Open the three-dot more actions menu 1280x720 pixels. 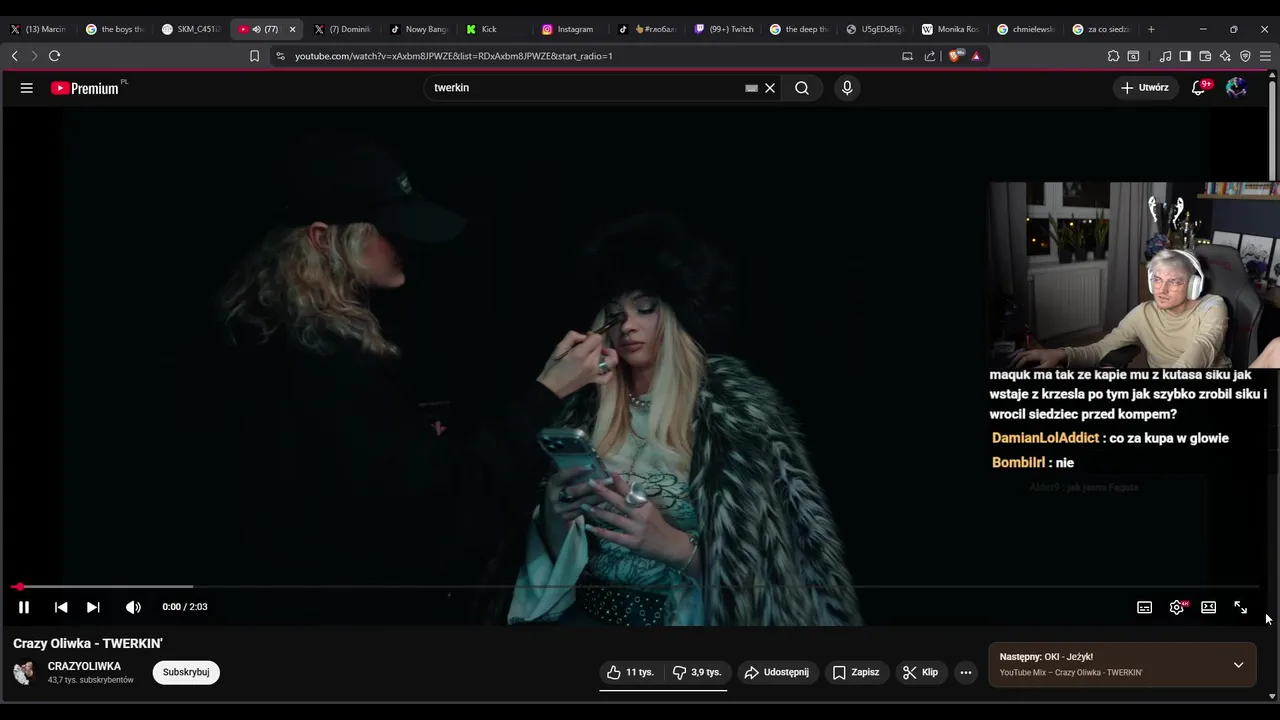966,672
